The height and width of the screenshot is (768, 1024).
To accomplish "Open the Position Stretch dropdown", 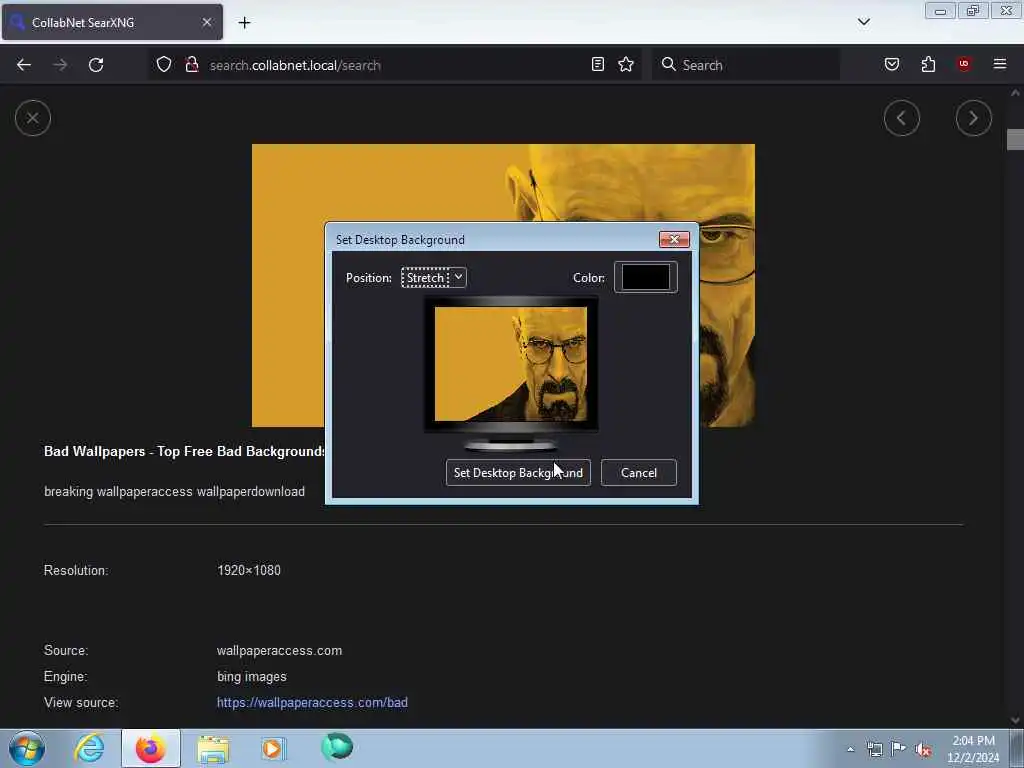I will pos(434,278).
